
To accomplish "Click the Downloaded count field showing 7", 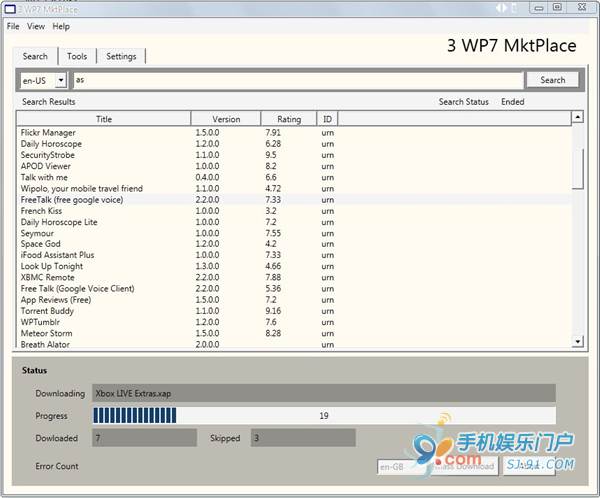I will coord(144,438).
